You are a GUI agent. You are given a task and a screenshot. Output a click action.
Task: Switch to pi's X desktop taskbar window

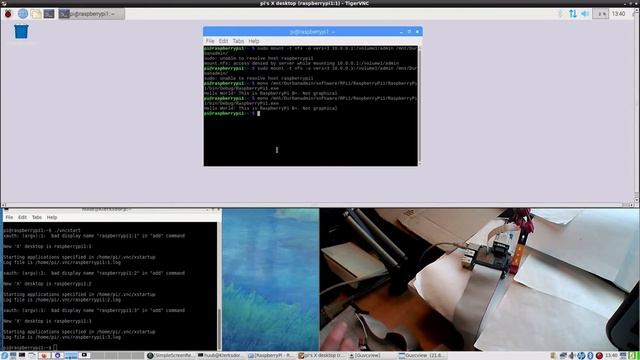click(x=322, y=356)
